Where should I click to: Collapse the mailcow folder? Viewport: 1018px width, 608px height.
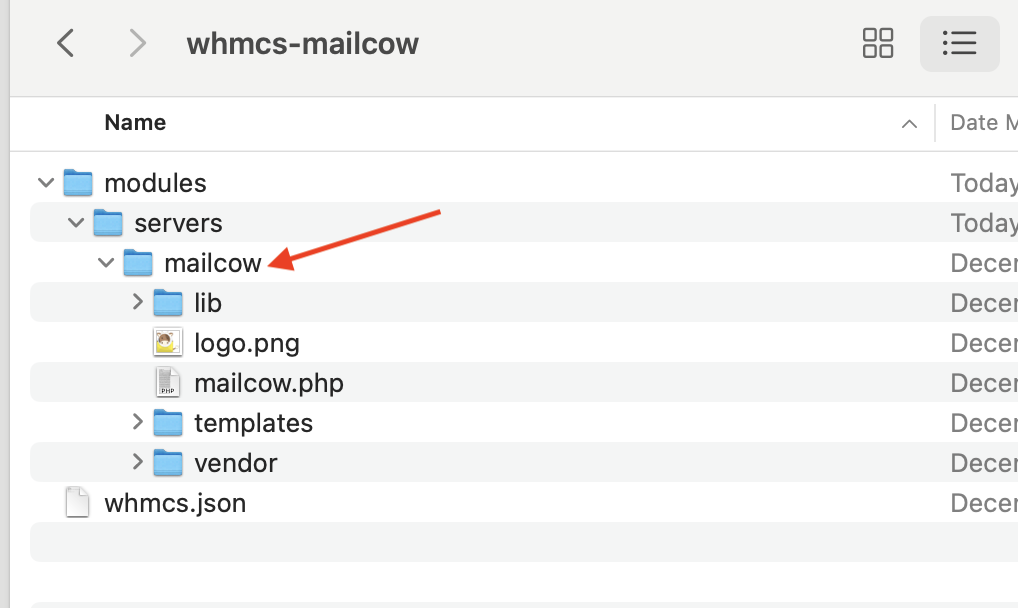click(106, 263)
